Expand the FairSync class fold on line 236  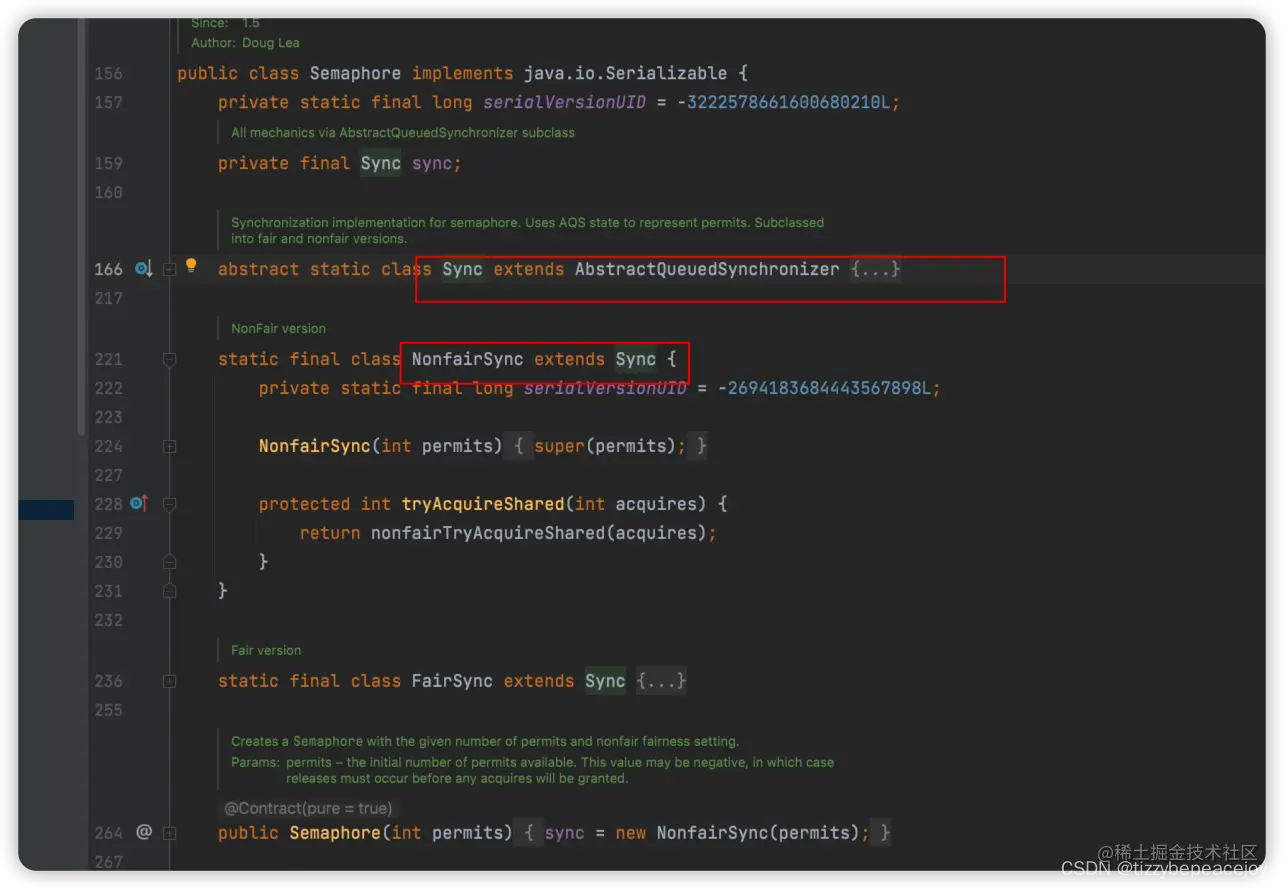coord(170,681)
